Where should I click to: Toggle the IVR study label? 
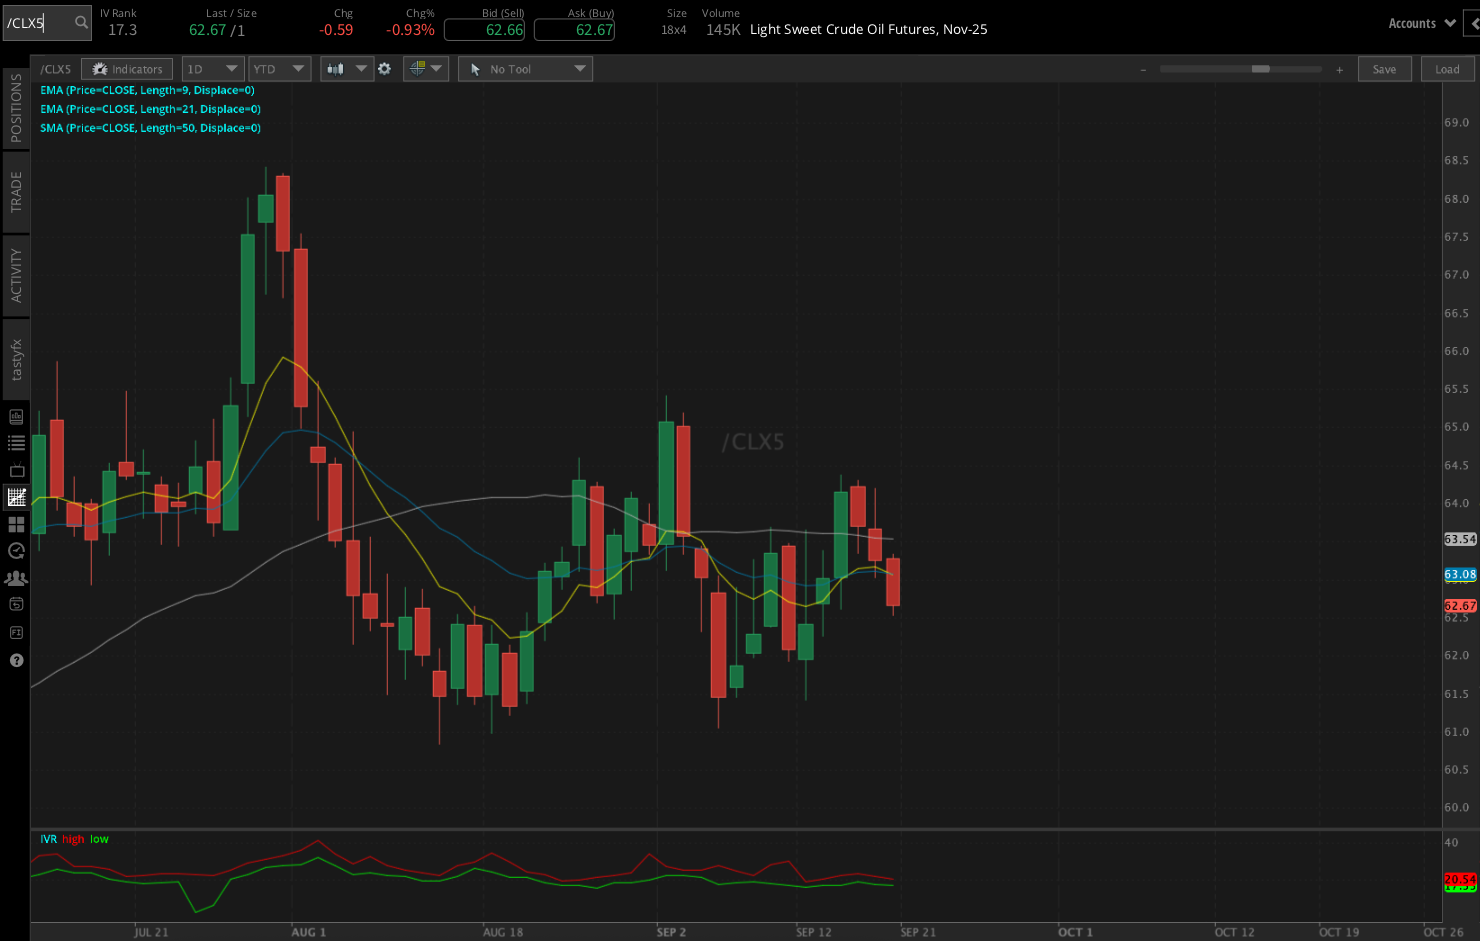point(48,839)
